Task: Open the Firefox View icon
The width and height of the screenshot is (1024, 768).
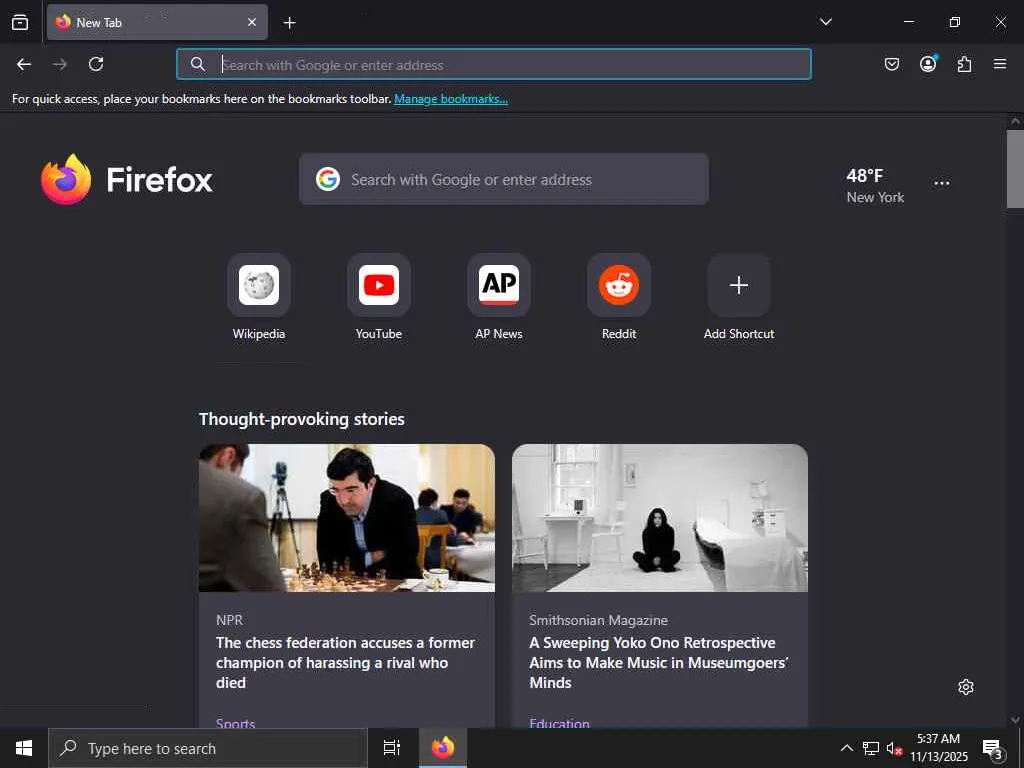Action: point(20,22)
